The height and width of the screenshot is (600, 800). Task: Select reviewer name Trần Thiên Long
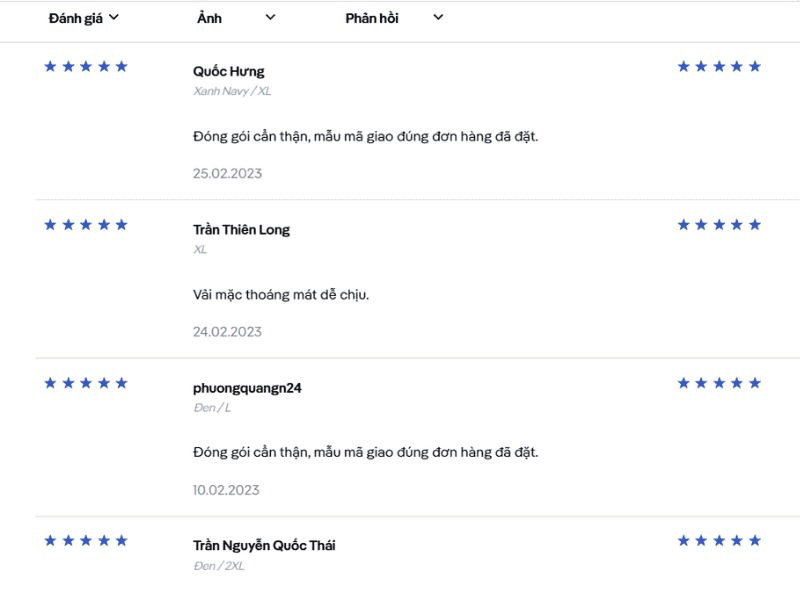click(x=241, y=229)
